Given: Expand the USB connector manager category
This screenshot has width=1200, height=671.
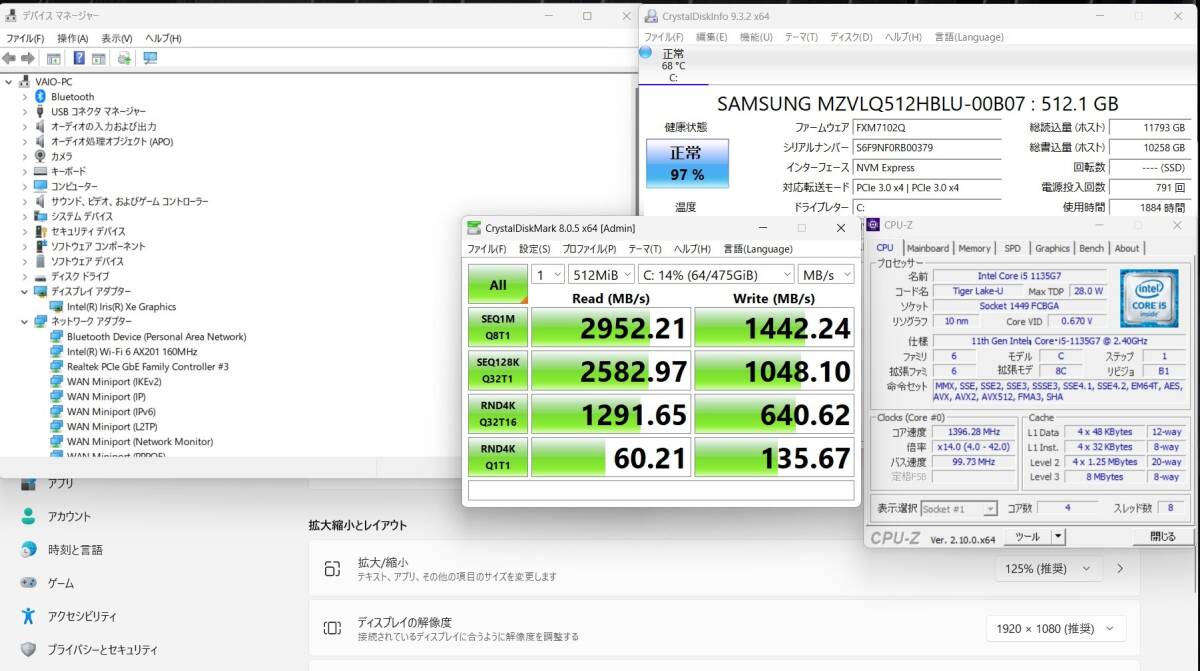Looking at the screenshot, I should 25,112.
